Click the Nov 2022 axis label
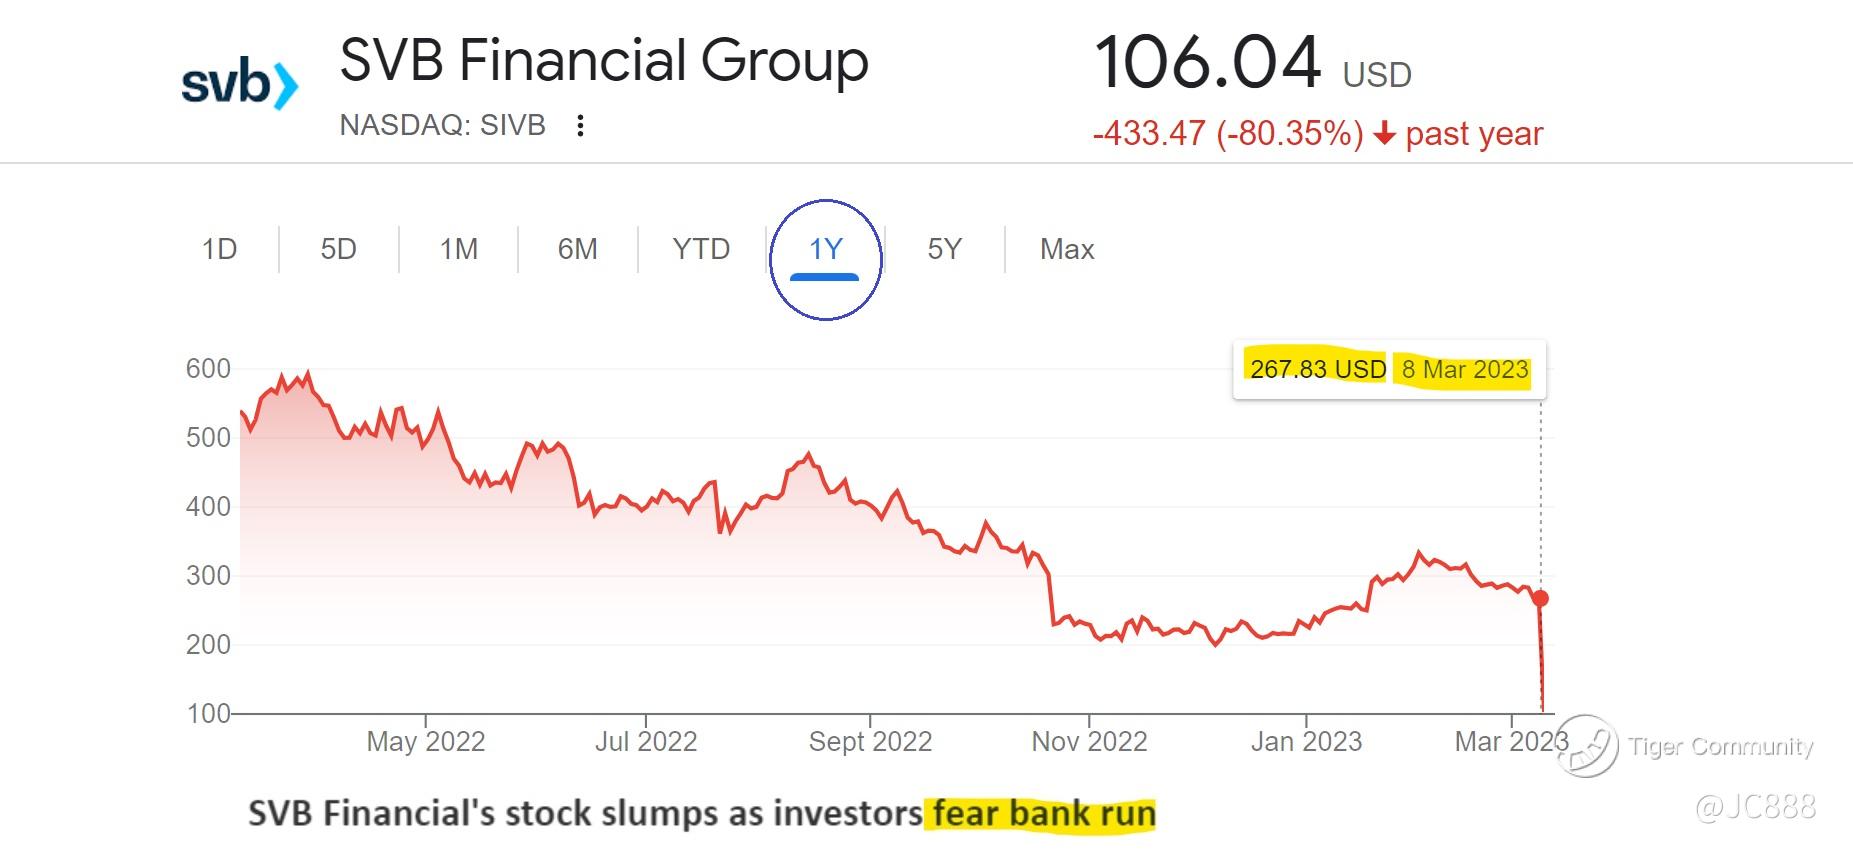The image size is (1853, 849). 1089,741
